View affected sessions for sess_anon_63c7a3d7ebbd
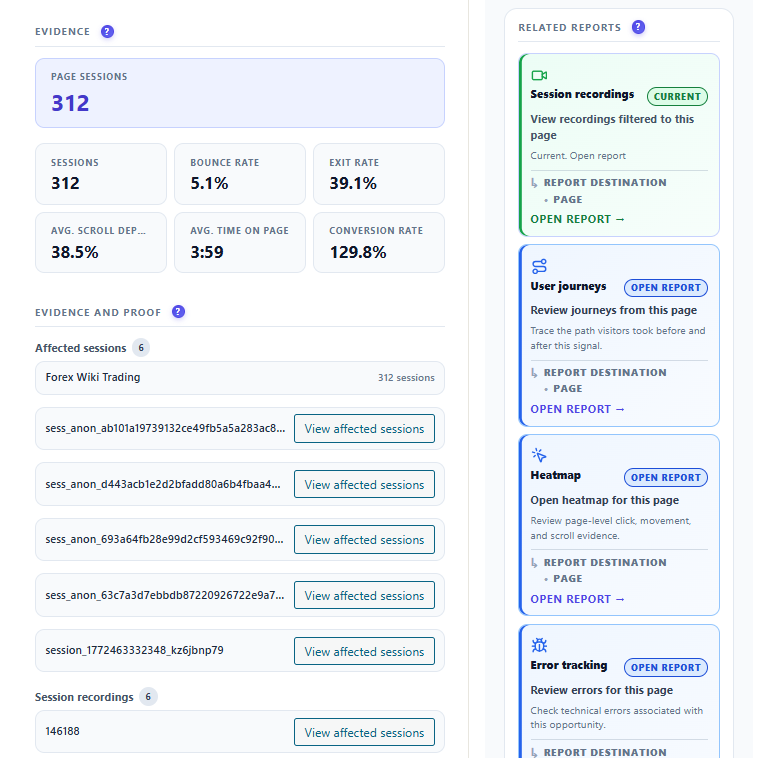This screenshot has height=758, width=772. pyautogui.click(x=364, y=595)
